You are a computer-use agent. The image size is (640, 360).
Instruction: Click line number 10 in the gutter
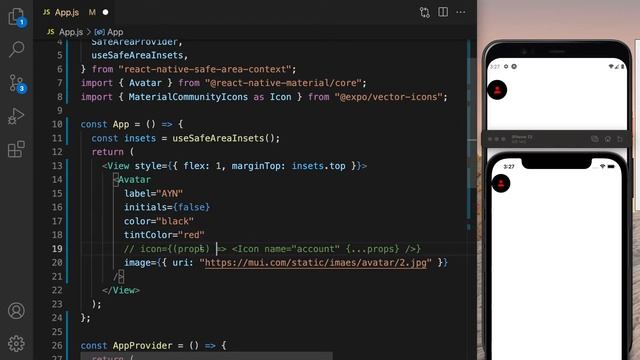point(57,124)
